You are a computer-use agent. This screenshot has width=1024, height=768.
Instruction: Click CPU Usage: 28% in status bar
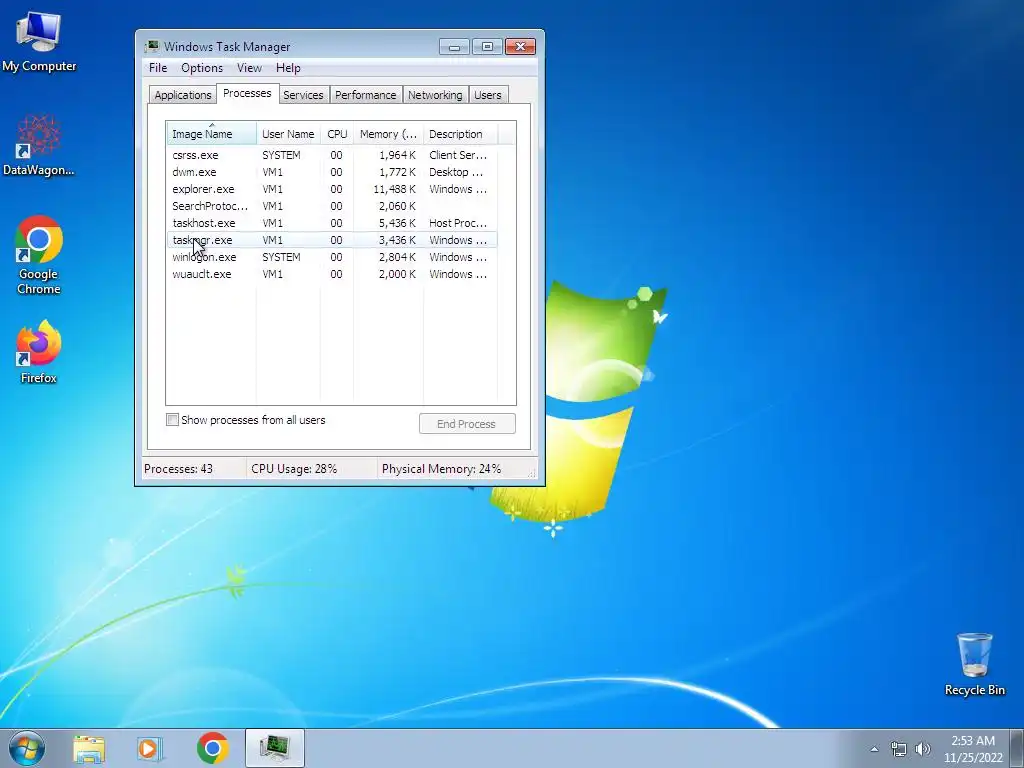294,469
